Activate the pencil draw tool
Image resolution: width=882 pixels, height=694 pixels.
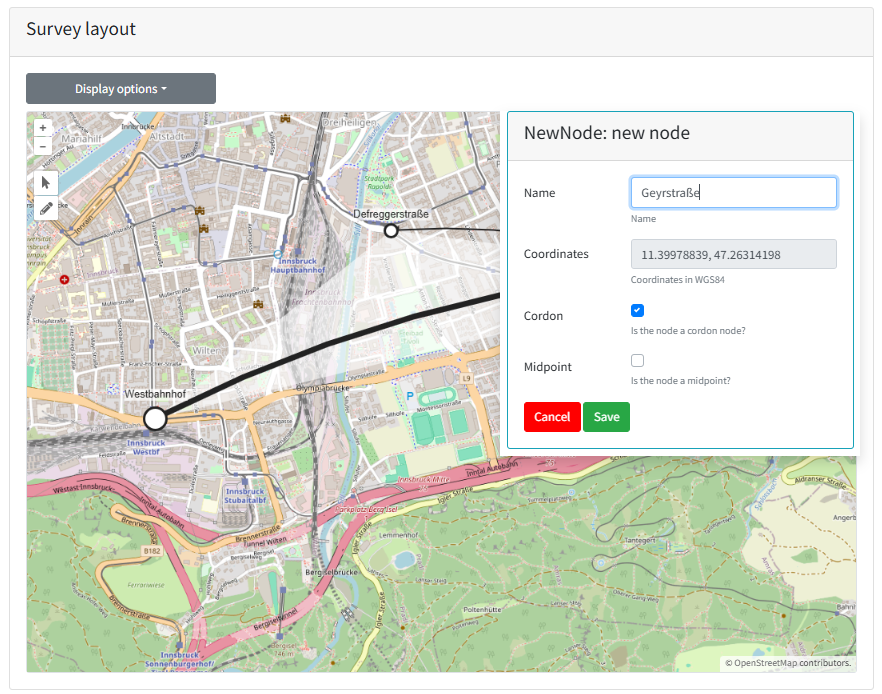46,208
